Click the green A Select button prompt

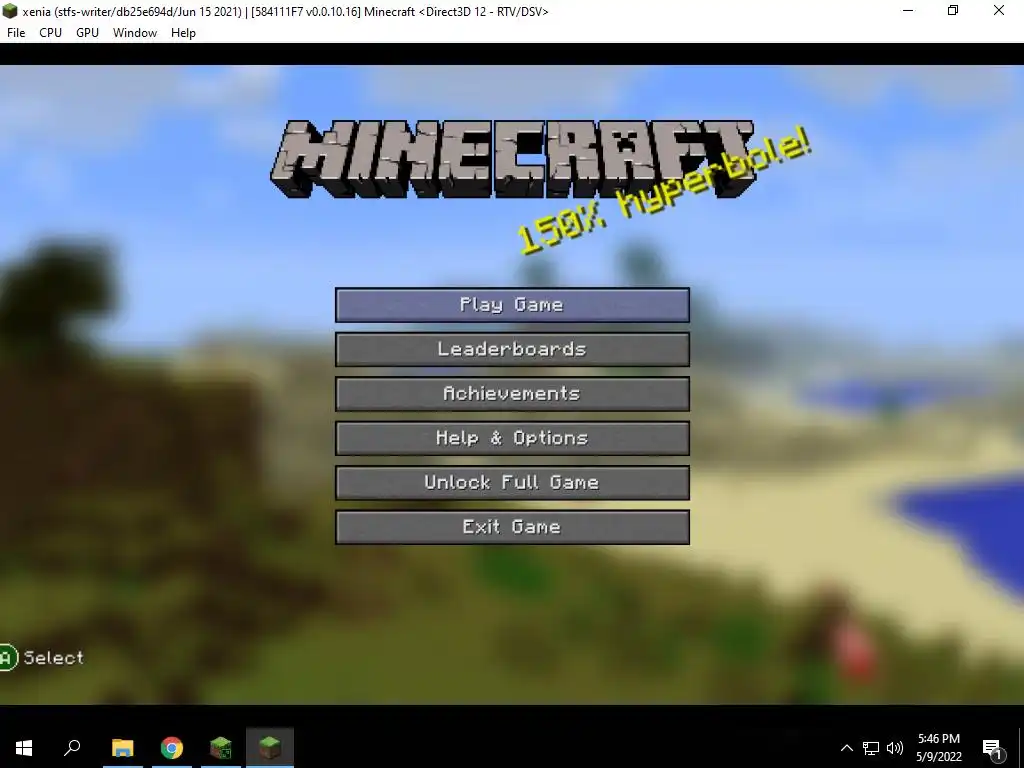[x=42, y=658]
